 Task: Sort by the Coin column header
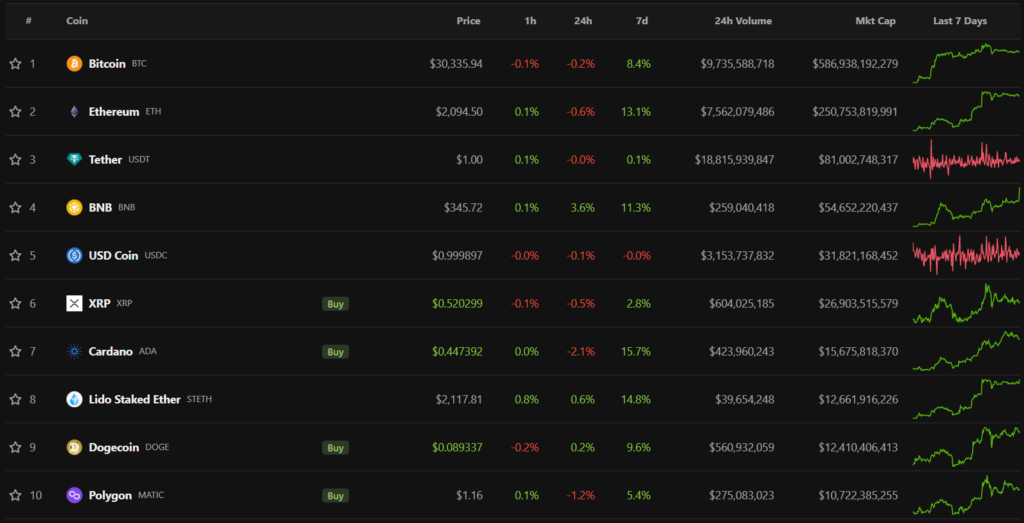pyautogui.click(x=76, y=21)
